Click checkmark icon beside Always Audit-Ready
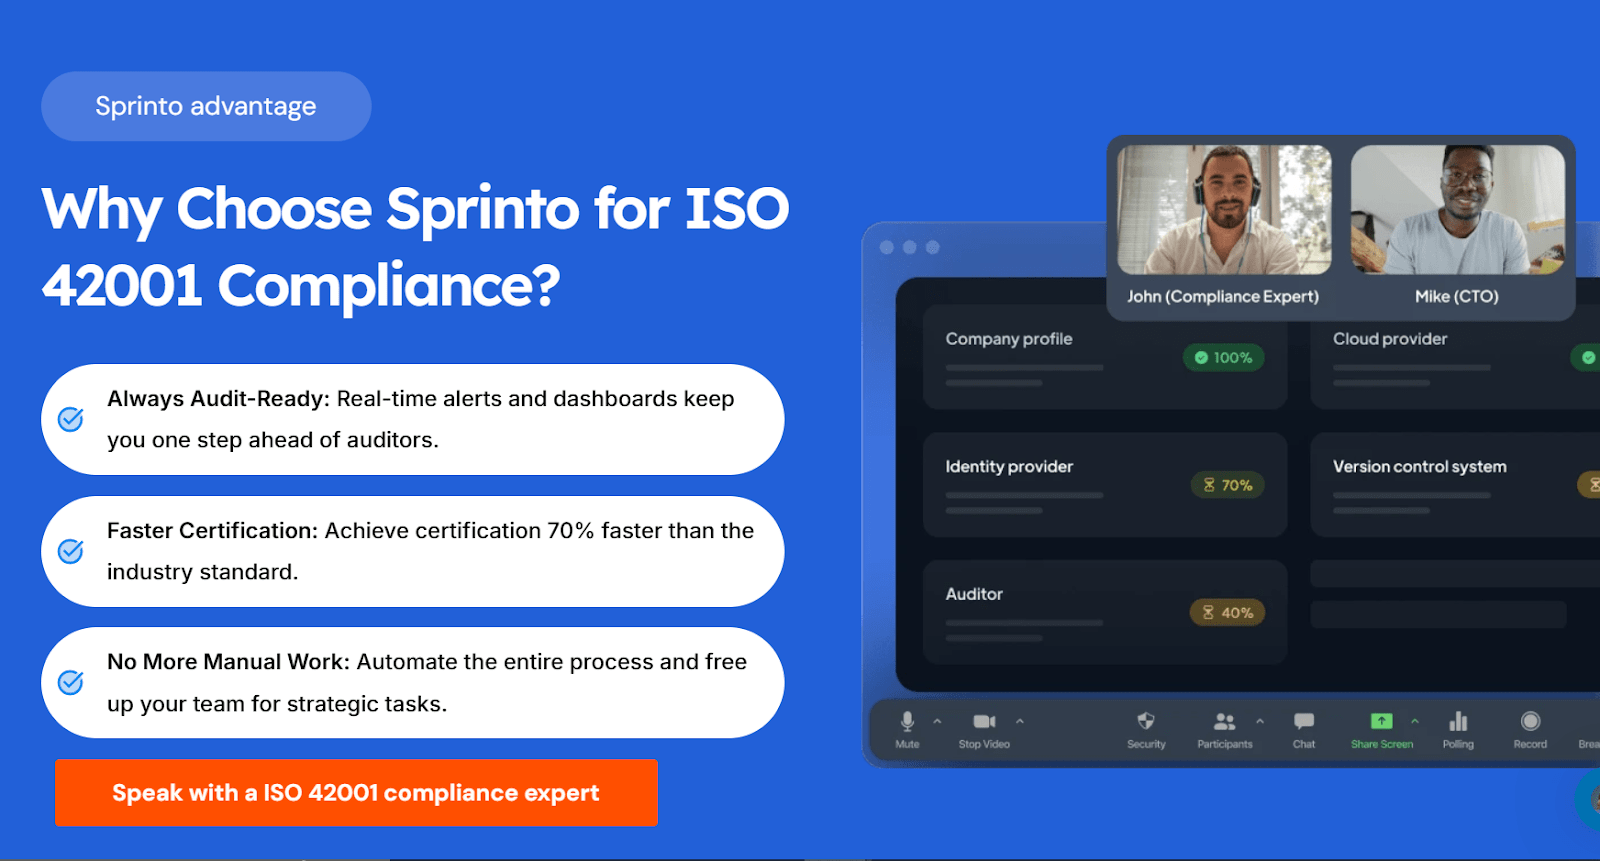Screen dimensions: 1600x861 point(71,419)
